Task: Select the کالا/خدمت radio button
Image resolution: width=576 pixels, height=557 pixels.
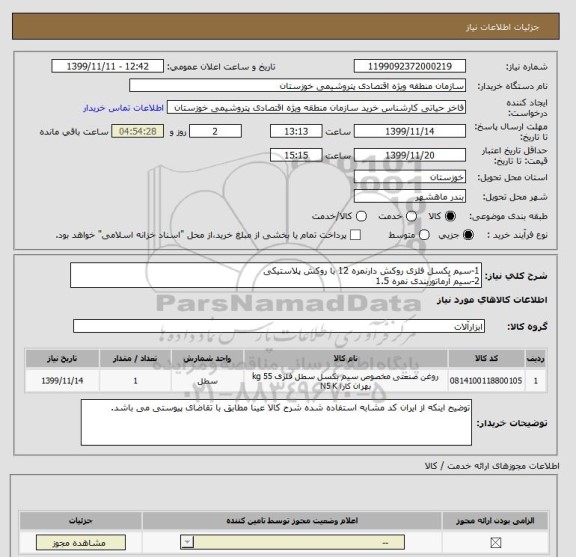Action: click(x=361, y=216)
